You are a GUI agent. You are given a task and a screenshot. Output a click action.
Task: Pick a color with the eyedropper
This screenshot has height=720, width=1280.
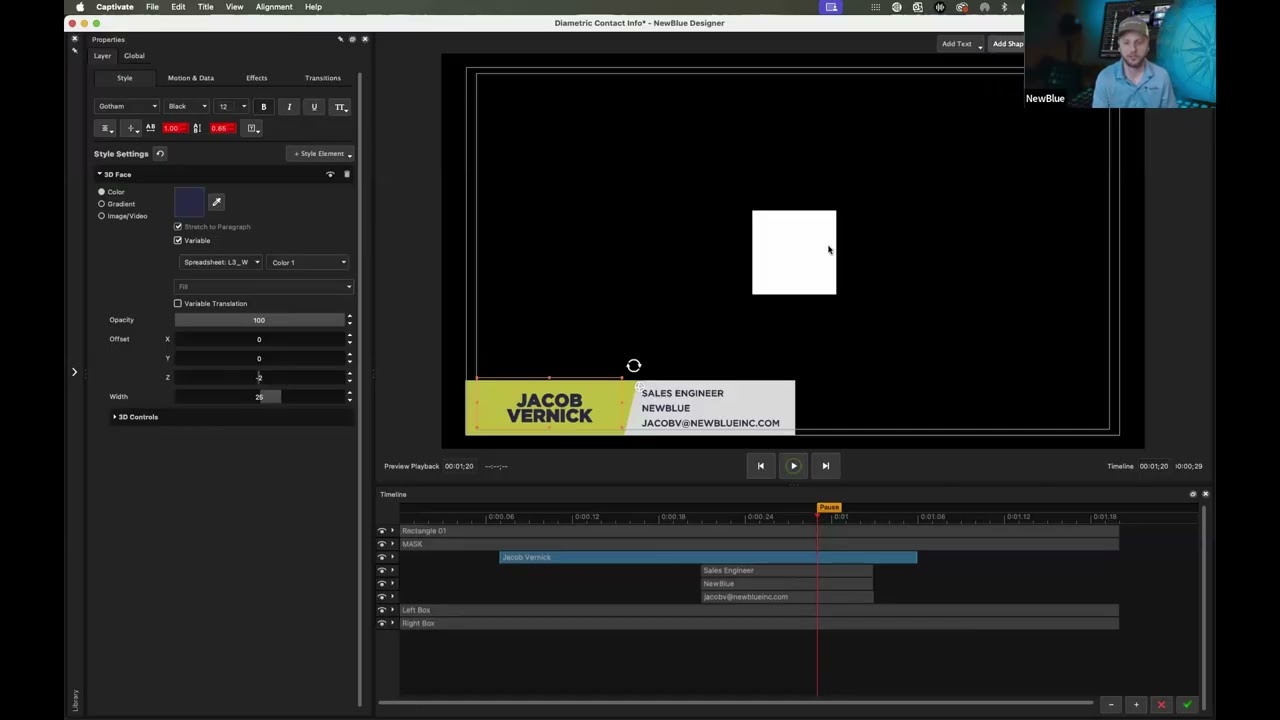click(216, 202)
